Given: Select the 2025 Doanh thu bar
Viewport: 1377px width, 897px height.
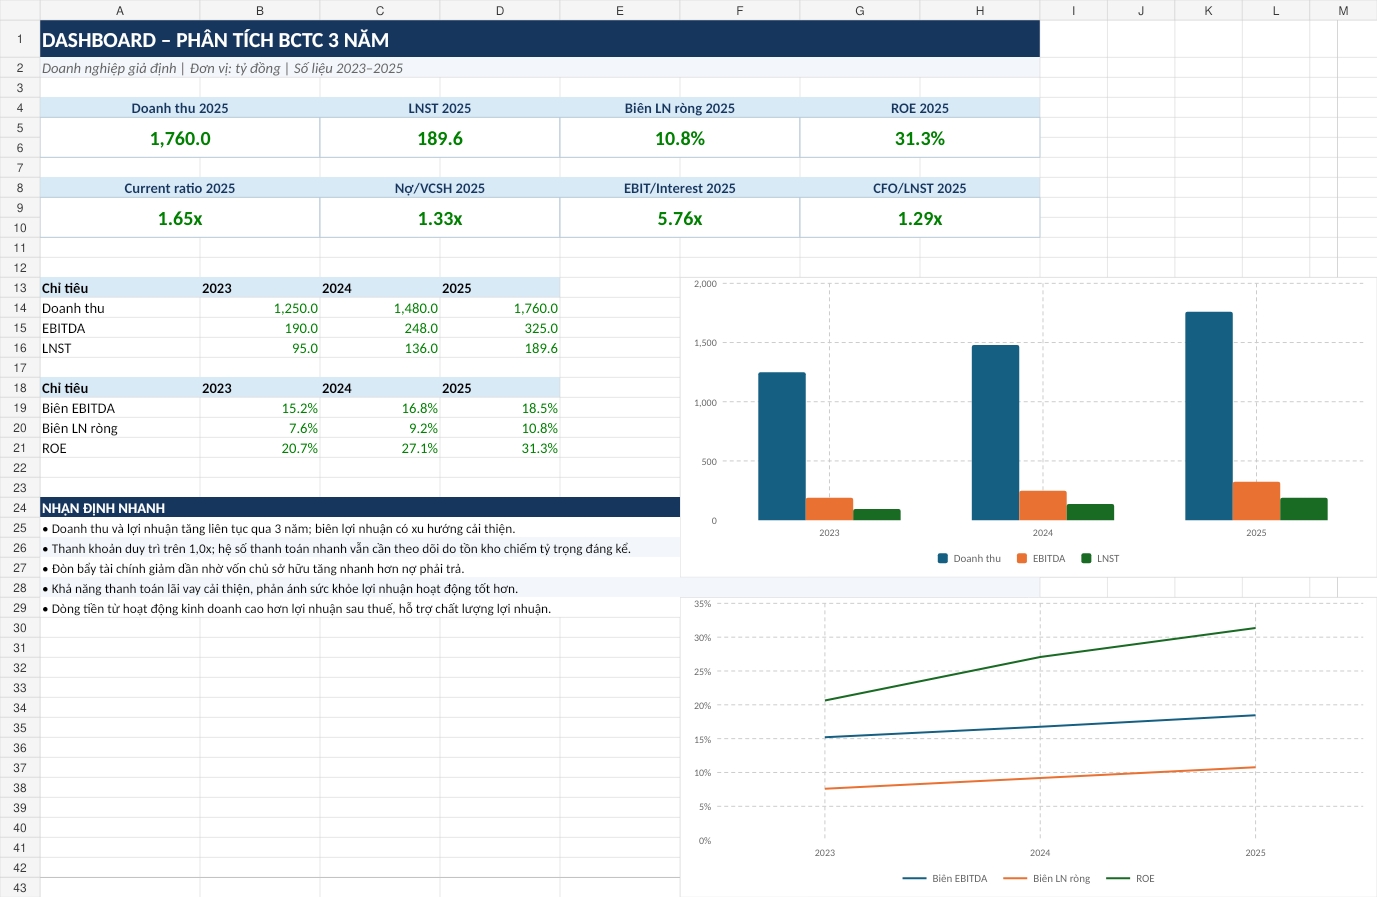Looking at the screenshot, I should (1209, 416).
